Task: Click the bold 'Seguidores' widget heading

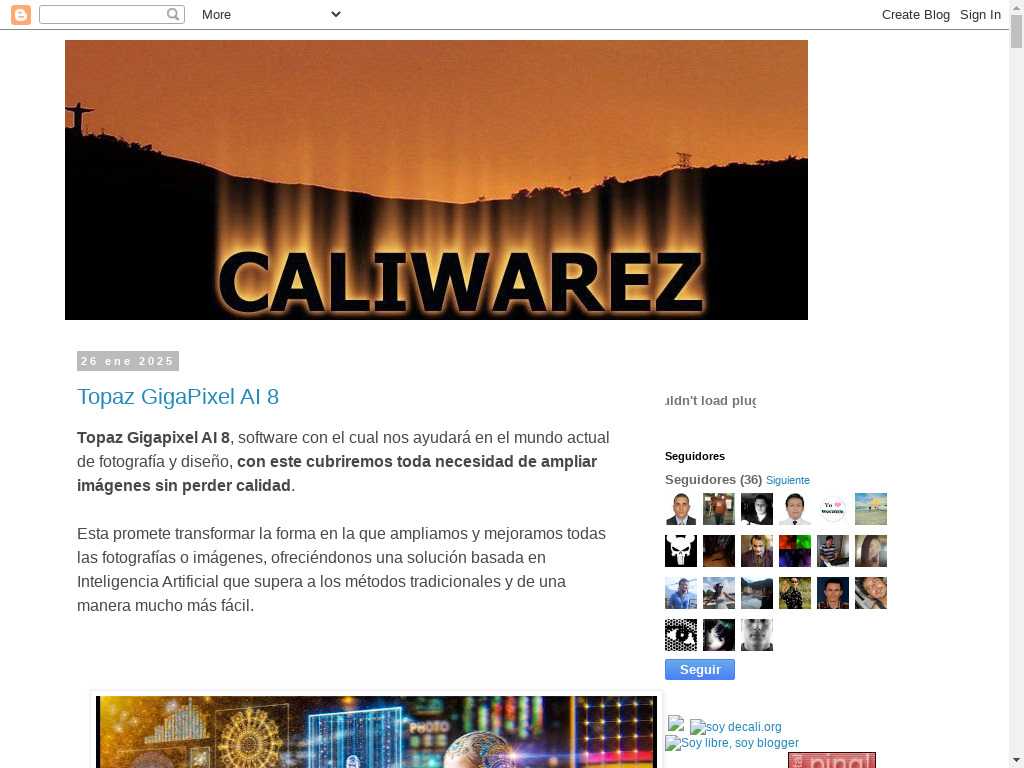Action: coord(695,456)
